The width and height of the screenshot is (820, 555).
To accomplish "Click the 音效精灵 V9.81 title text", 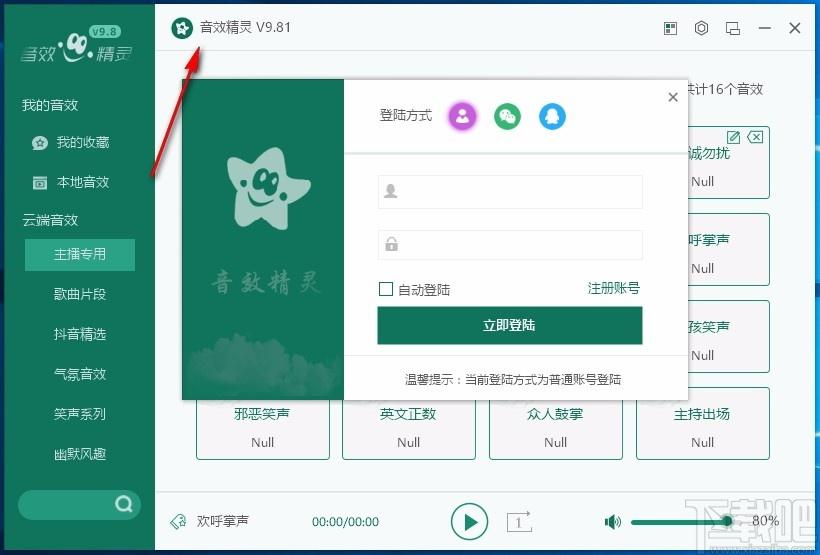I will [245, 27].
